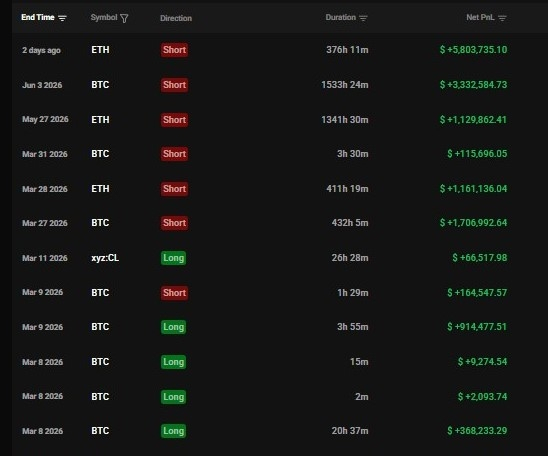The image size is (548, 456).
Task: Click the Direction column header
Action: (176, 18)
